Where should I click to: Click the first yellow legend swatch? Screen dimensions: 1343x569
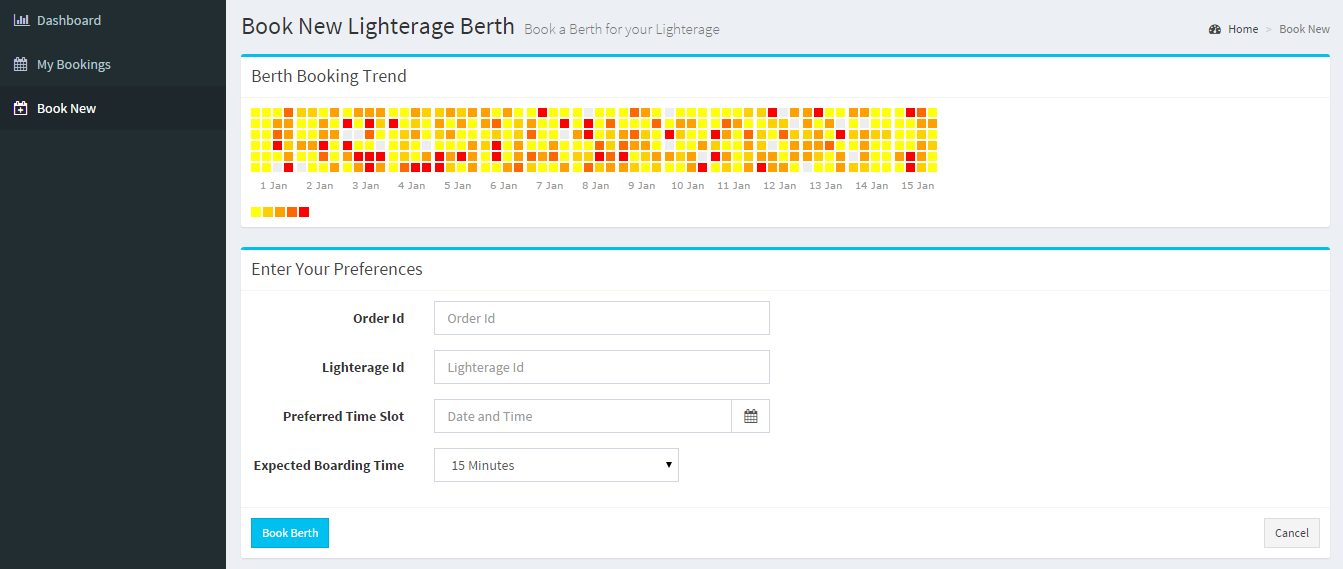tap(256, 212)
